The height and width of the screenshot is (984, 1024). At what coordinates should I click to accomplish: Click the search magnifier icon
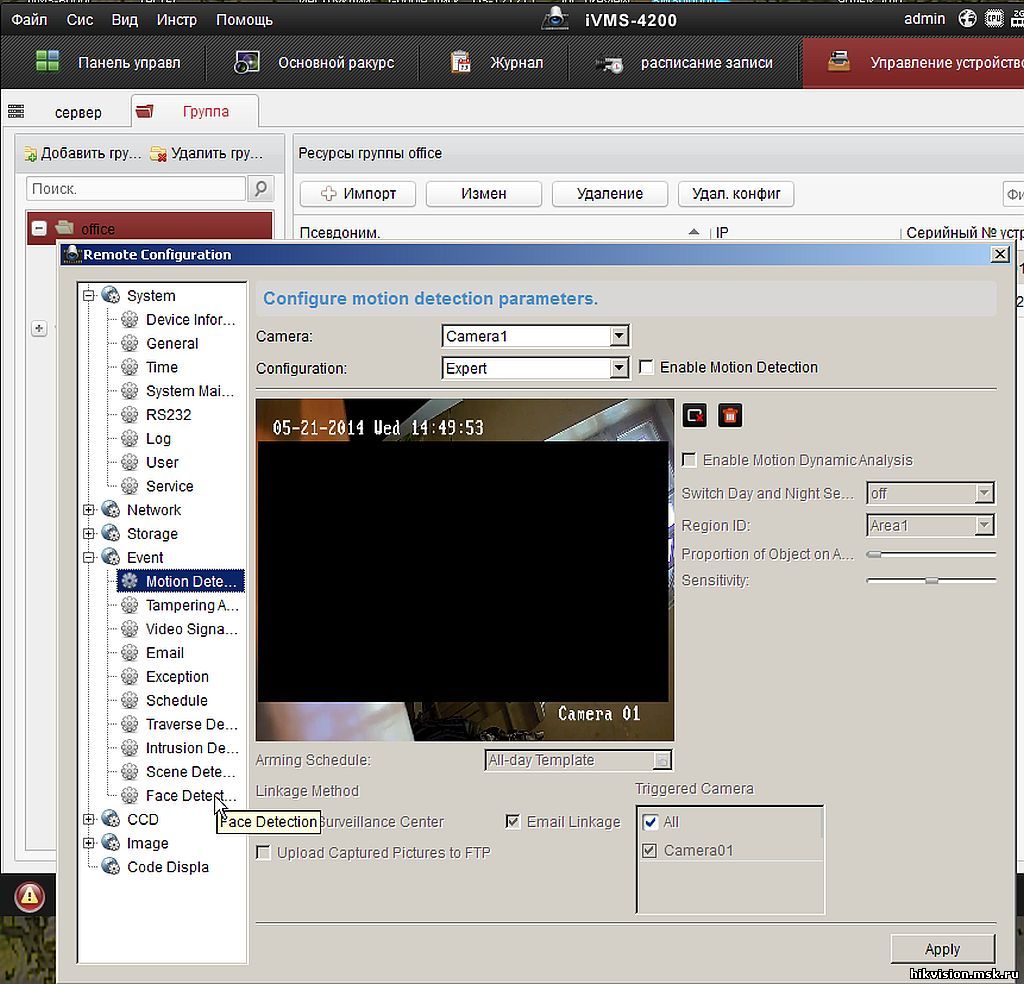tap(261, 189)
